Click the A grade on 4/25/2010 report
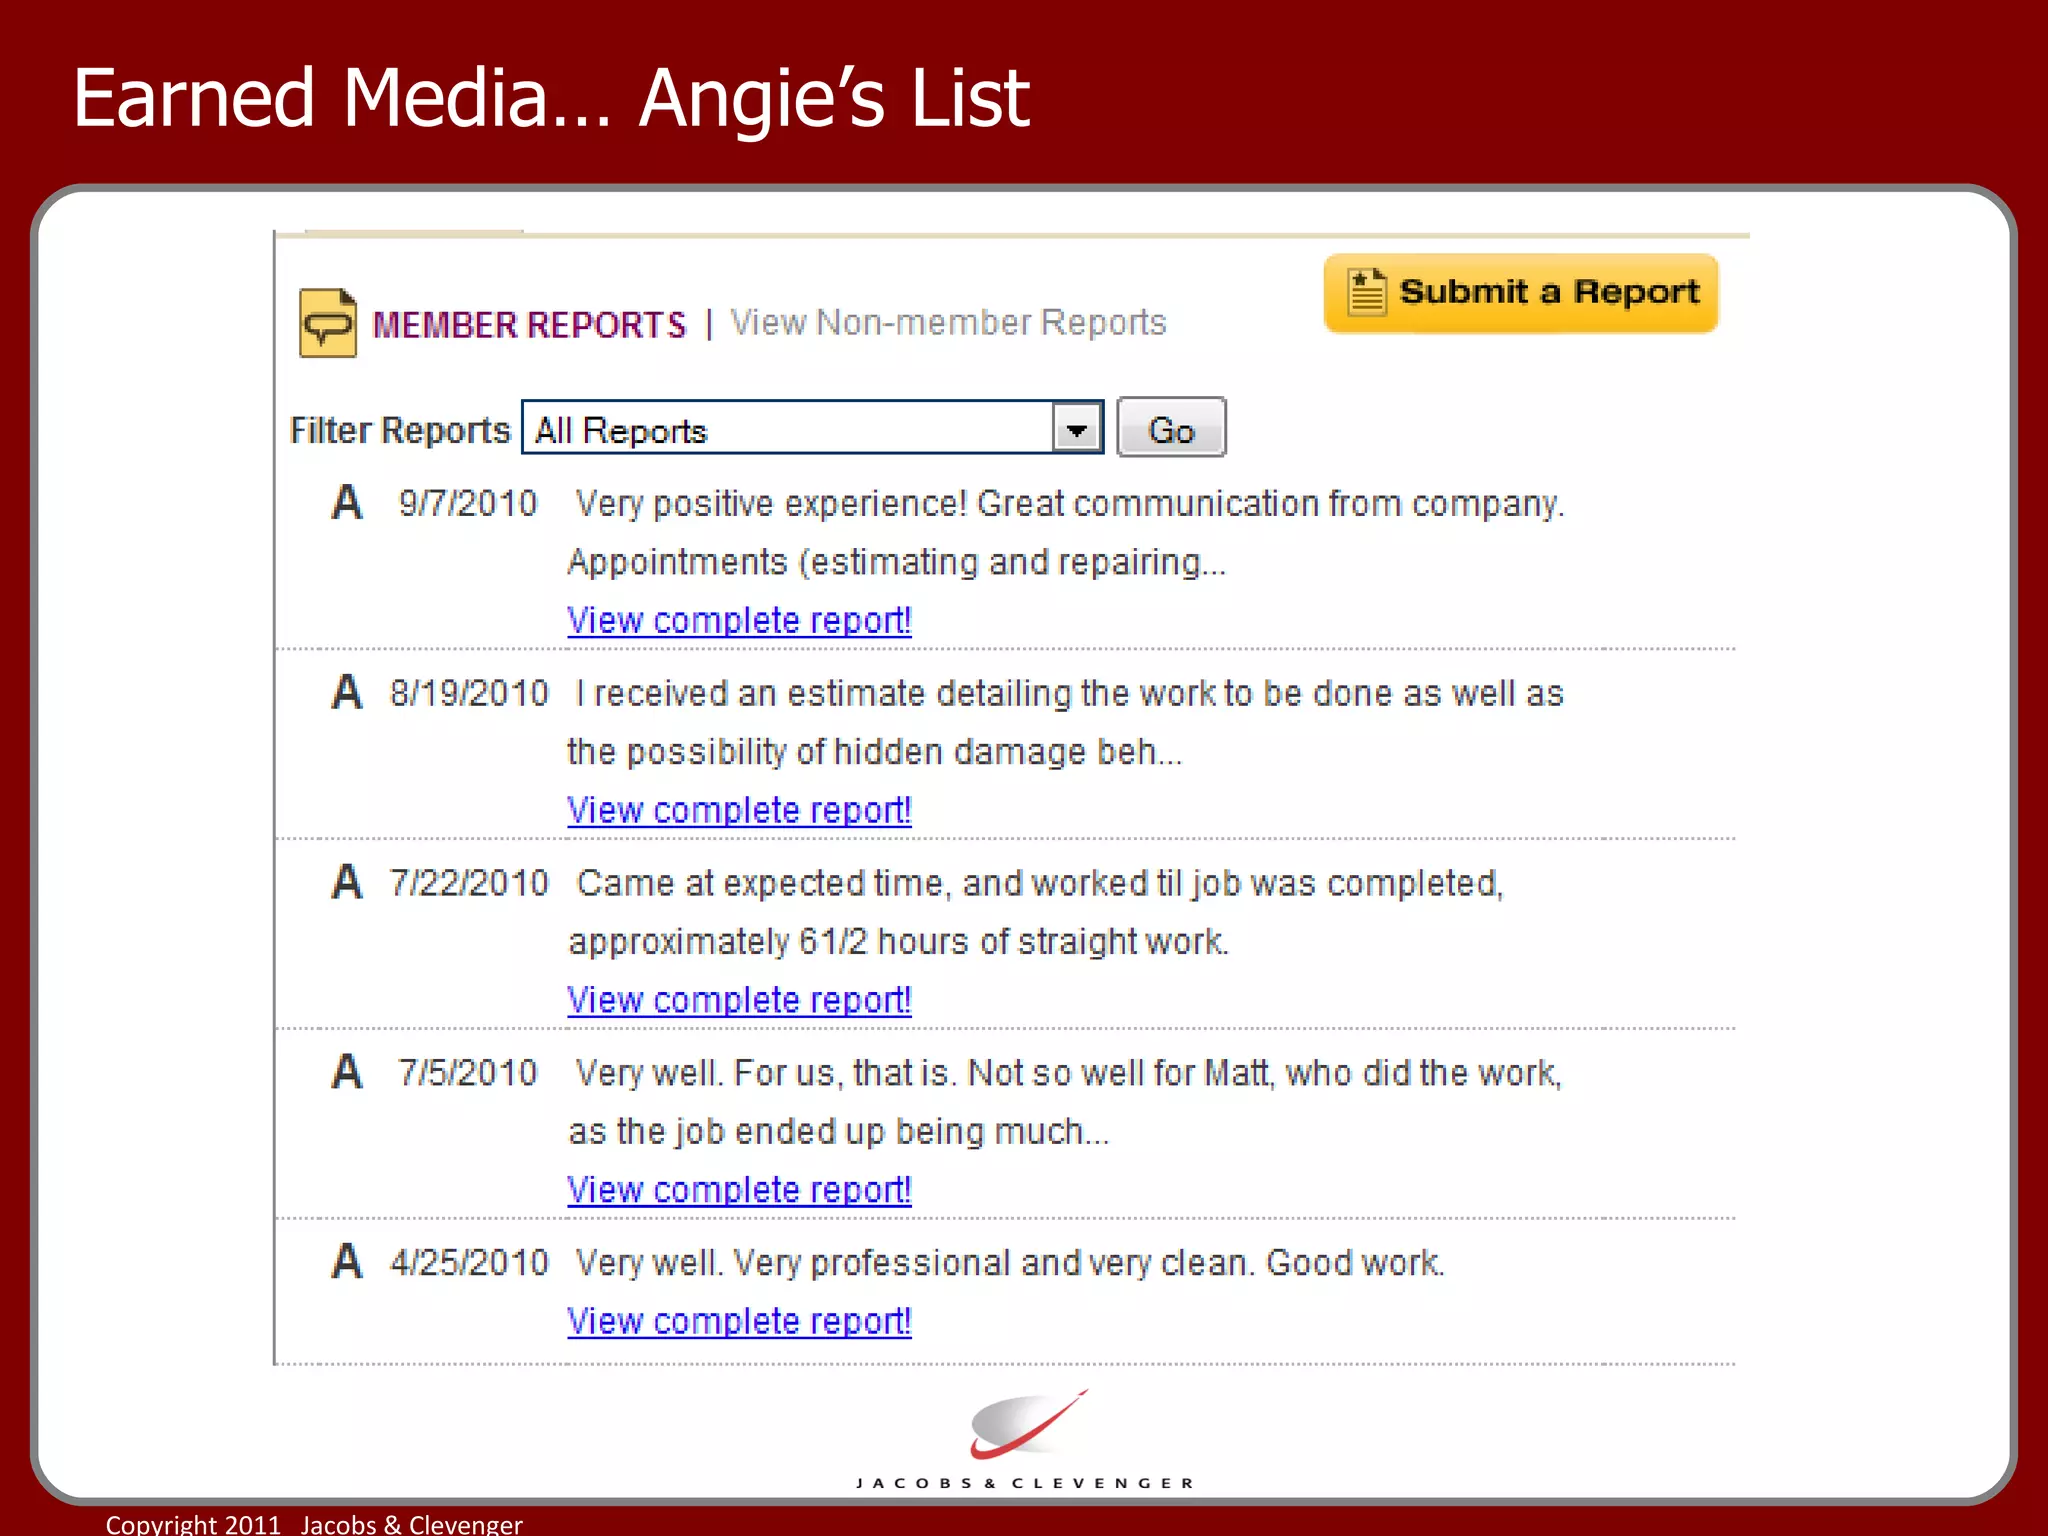Image resolution: width=2048 pixels, height=1536 pixels. point(347,1262)
